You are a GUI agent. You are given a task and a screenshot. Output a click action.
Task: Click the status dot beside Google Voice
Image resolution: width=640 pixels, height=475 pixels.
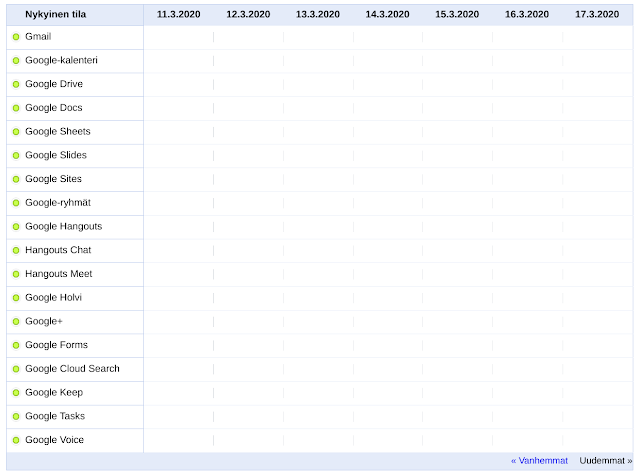(16, 440)
